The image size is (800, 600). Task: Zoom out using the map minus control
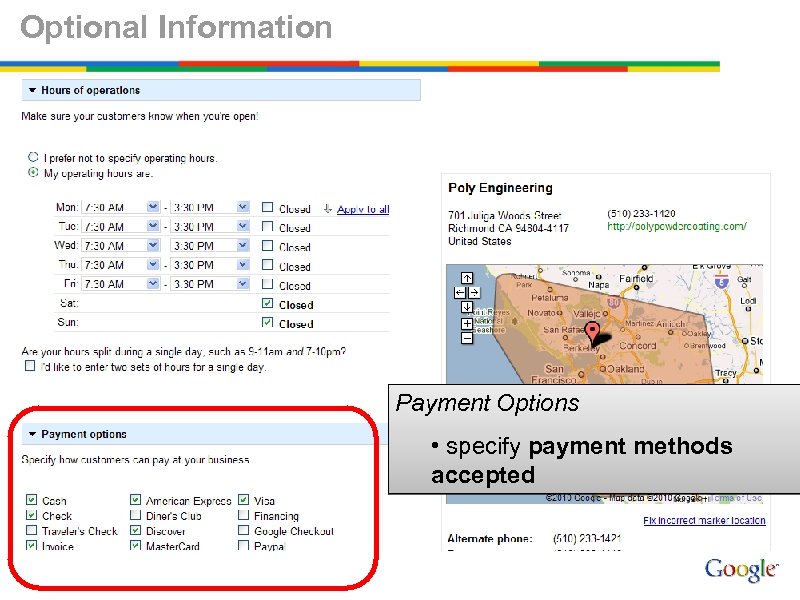(467, 338)
